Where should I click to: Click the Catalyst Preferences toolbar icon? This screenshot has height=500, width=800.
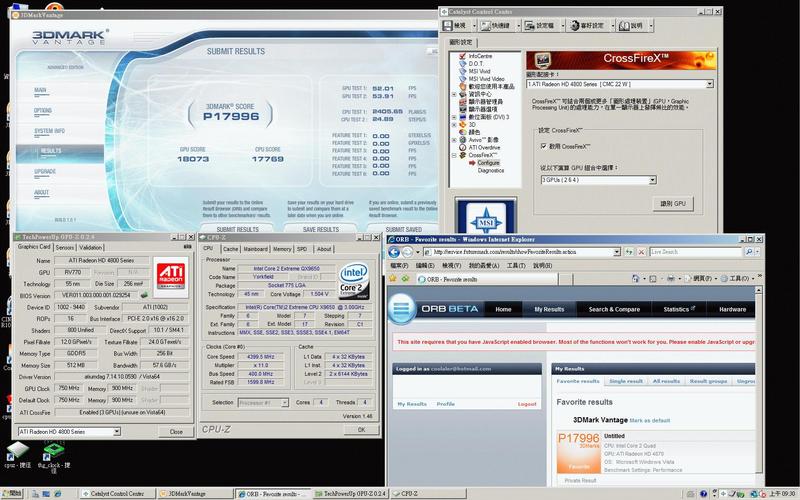click(x=575, y=26)
